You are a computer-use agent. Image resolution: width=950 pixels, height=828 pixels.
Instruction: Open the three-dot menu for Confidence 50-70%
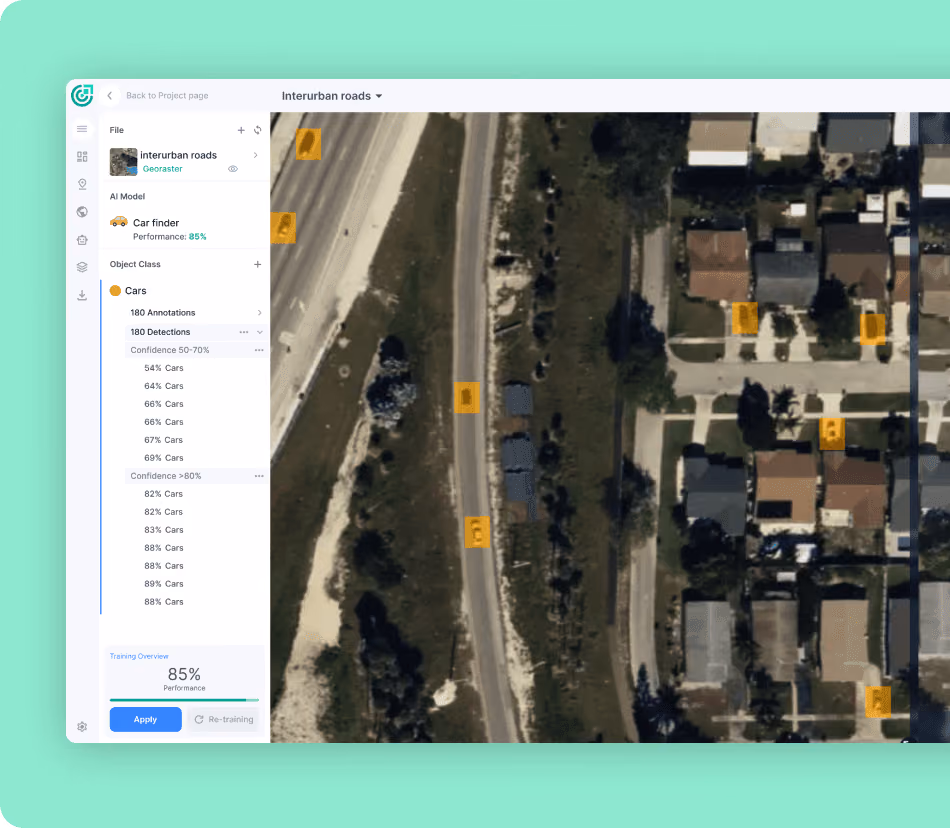click(259, 350)
